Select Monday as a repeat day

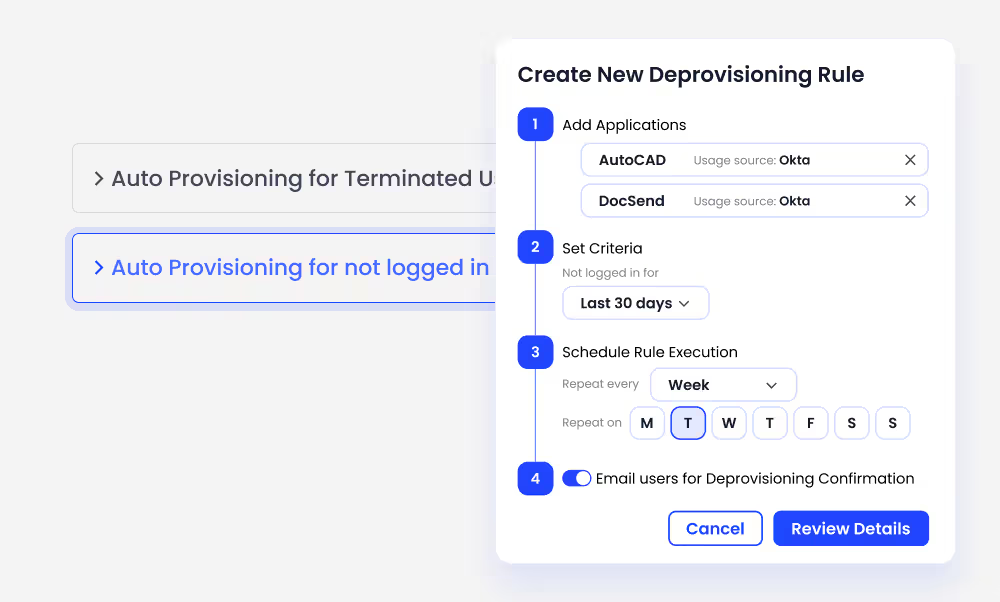coord(647,423)
